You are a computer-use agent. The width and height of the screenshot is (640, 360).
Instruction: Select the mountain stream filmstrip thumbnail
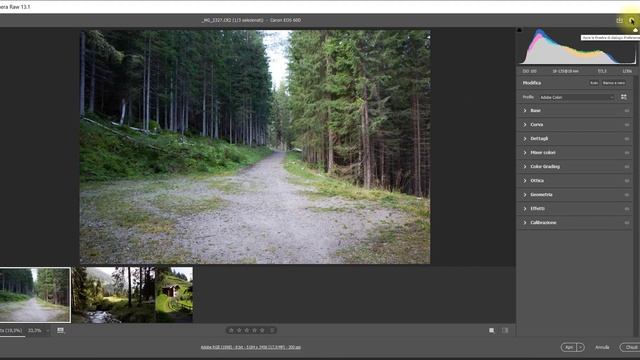[x=113, y=295]
